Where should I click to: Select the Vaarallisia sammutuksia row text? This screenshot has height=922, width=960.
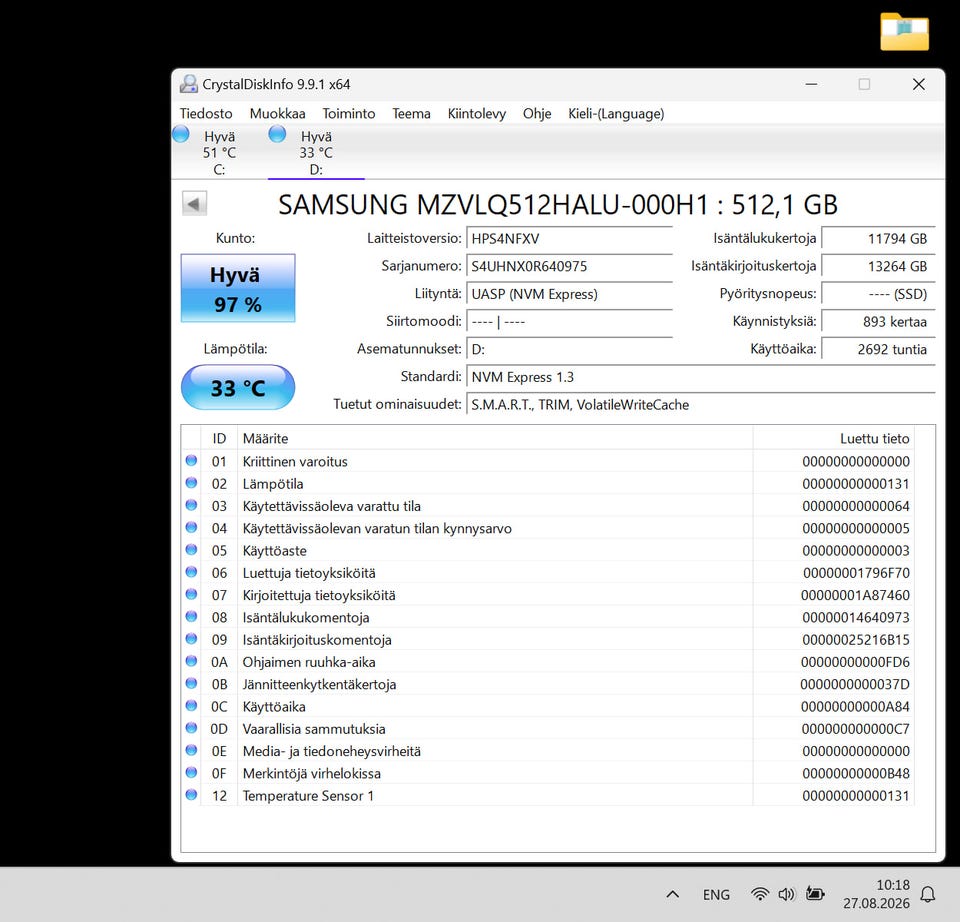tap(314, 729)
